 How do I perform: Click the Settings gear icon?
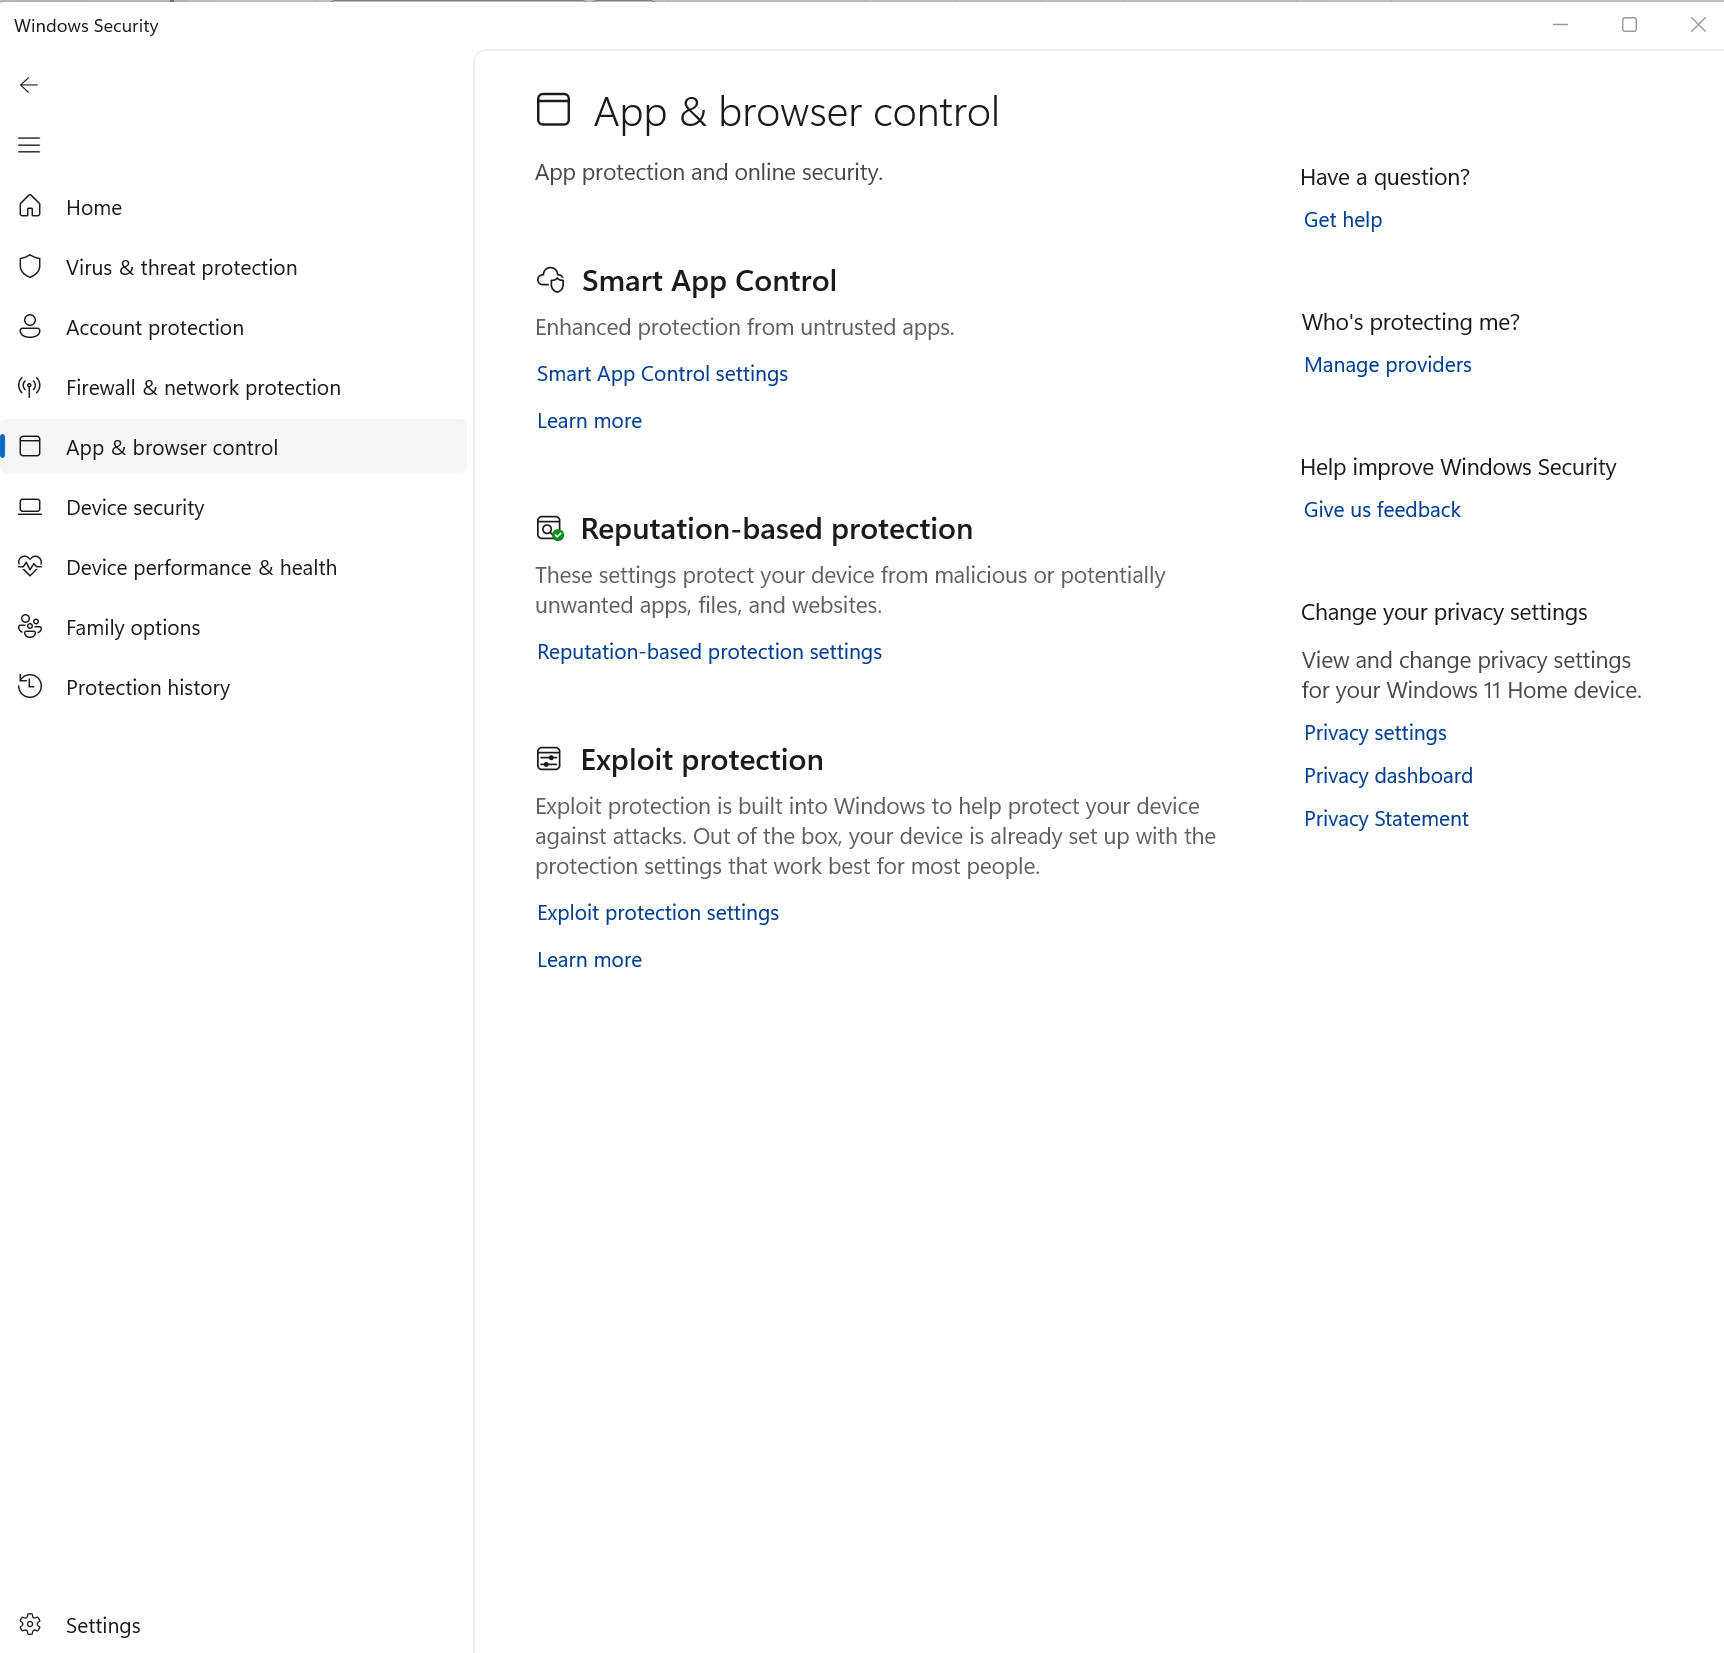(x=30, y=1624)
